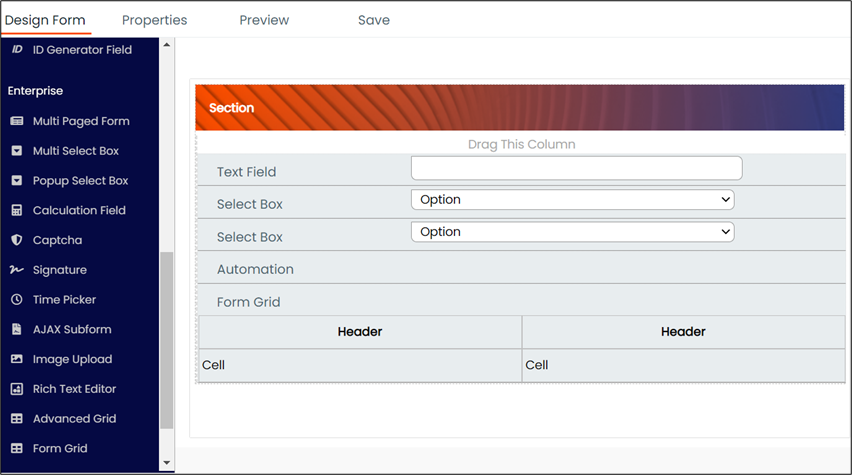Select Popup Select Box palette label
Screen dimensions: 852x475
80,180
